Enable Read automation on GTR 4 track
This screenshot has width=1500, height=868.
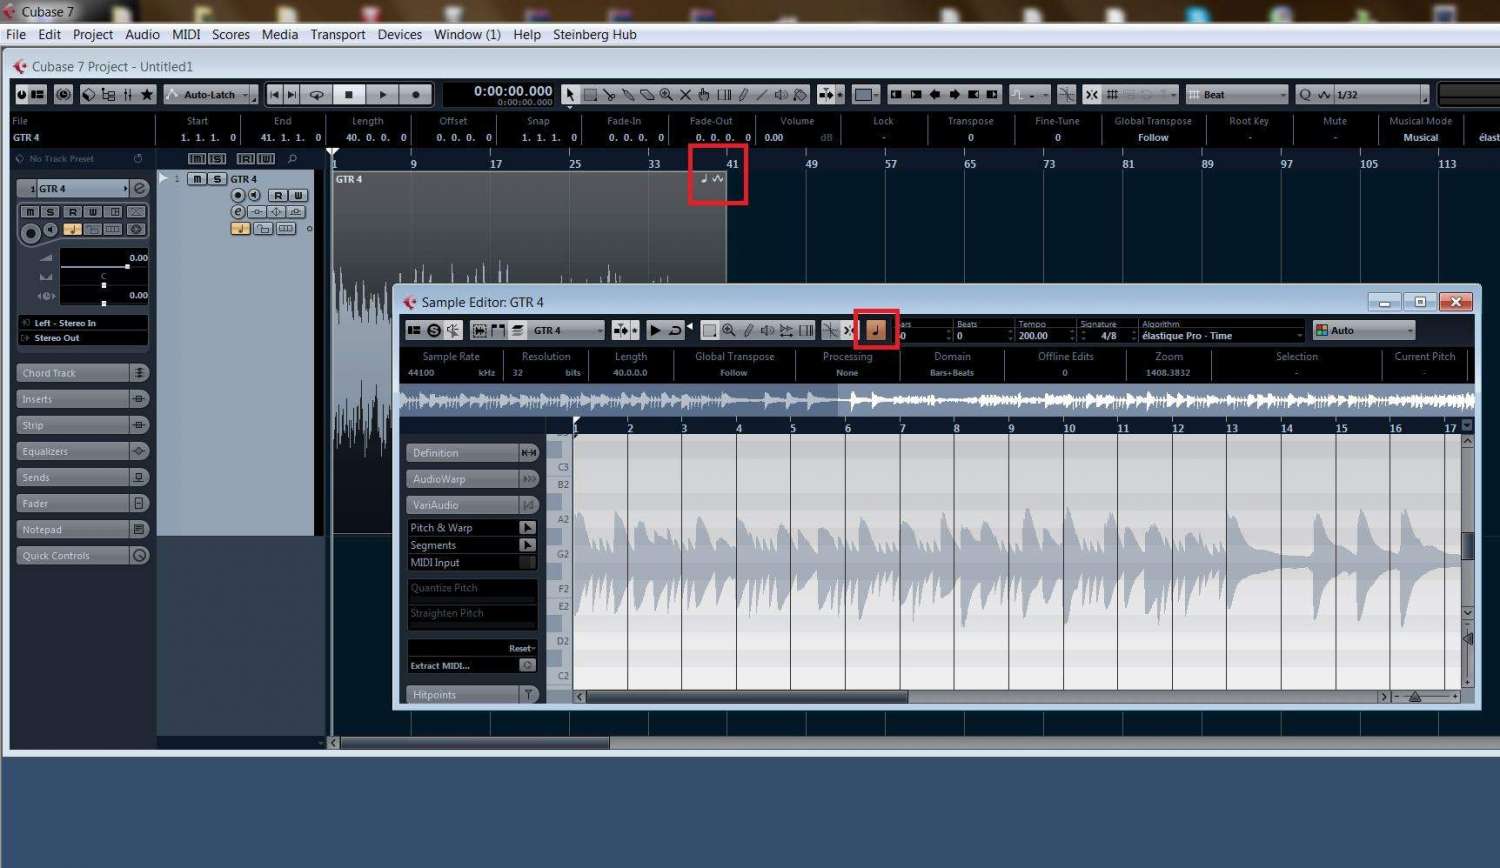278,195
